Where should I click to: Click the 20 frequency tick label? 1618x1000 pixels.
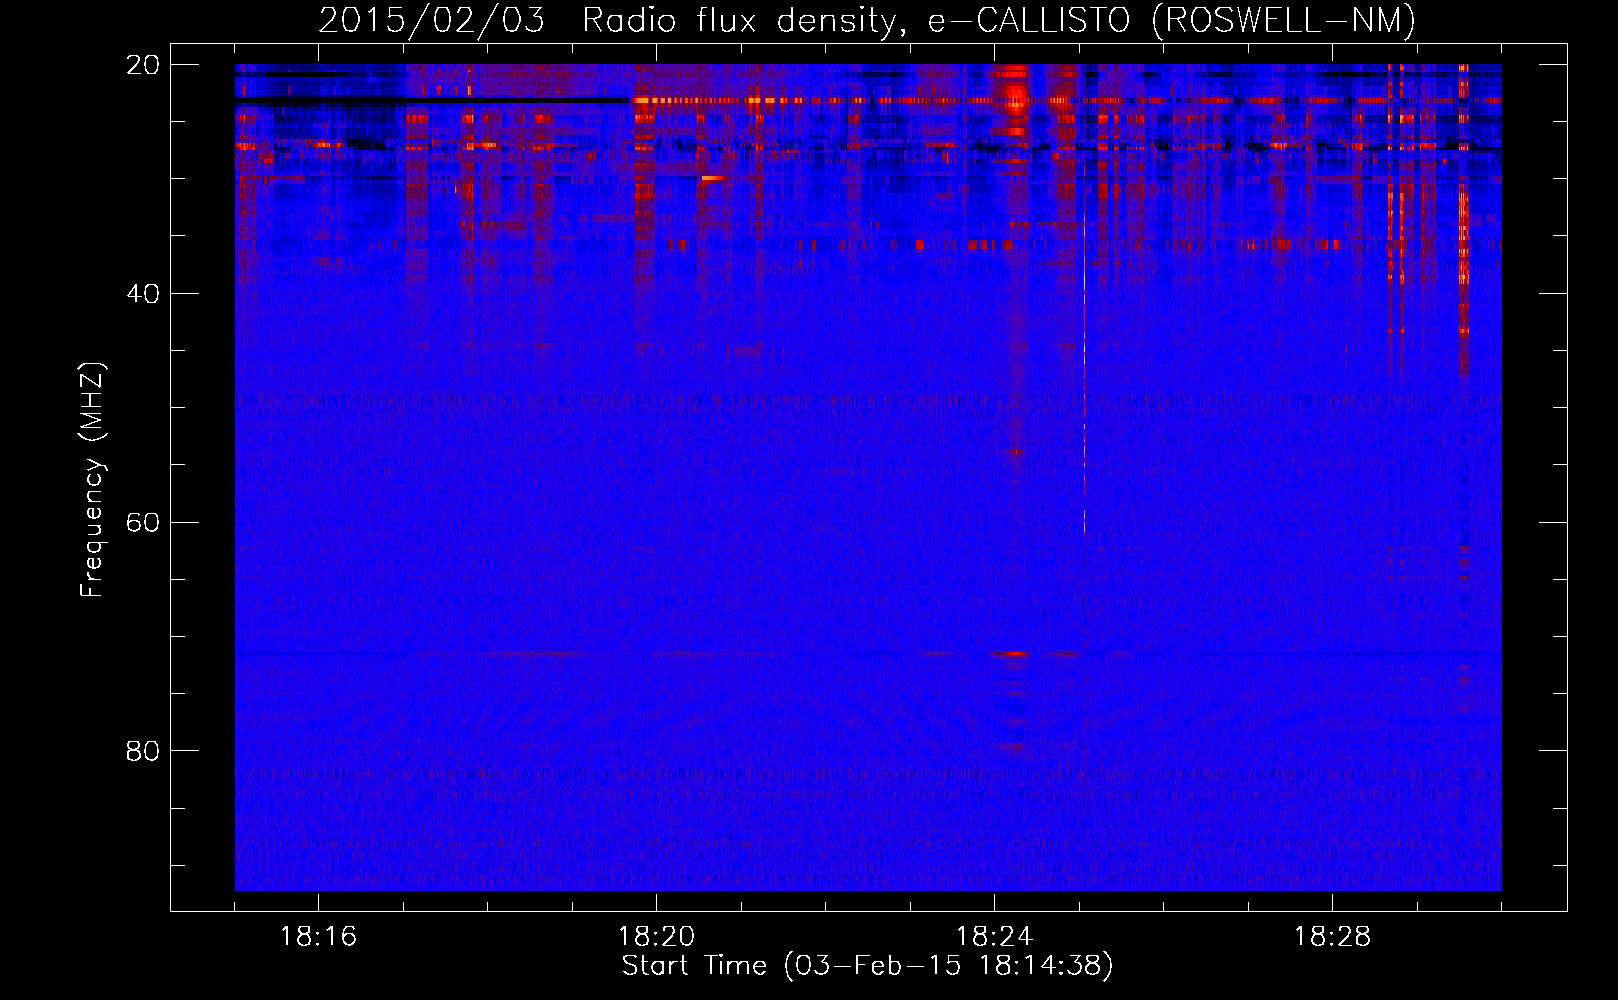pos(143,65)
